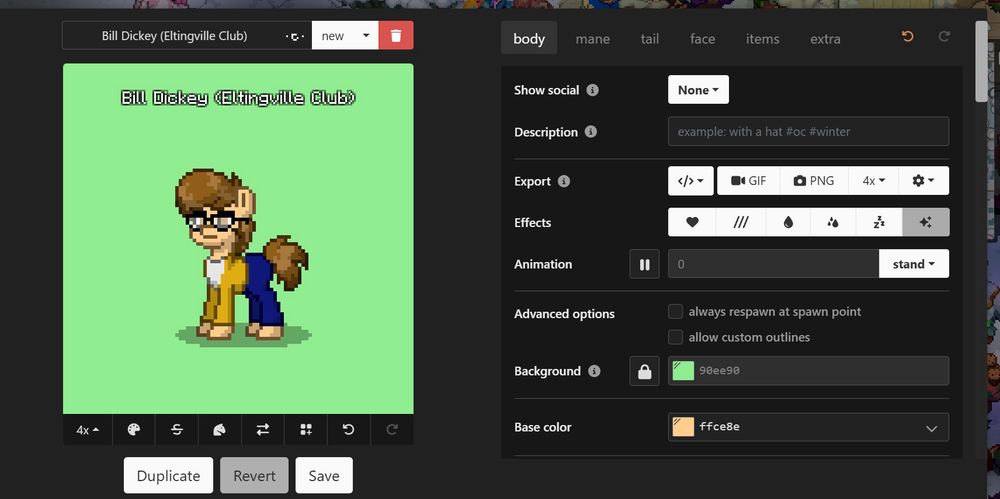Screen dimensions: 1000x499
Task: Open the Show social info icon
Action: point(592,90)
